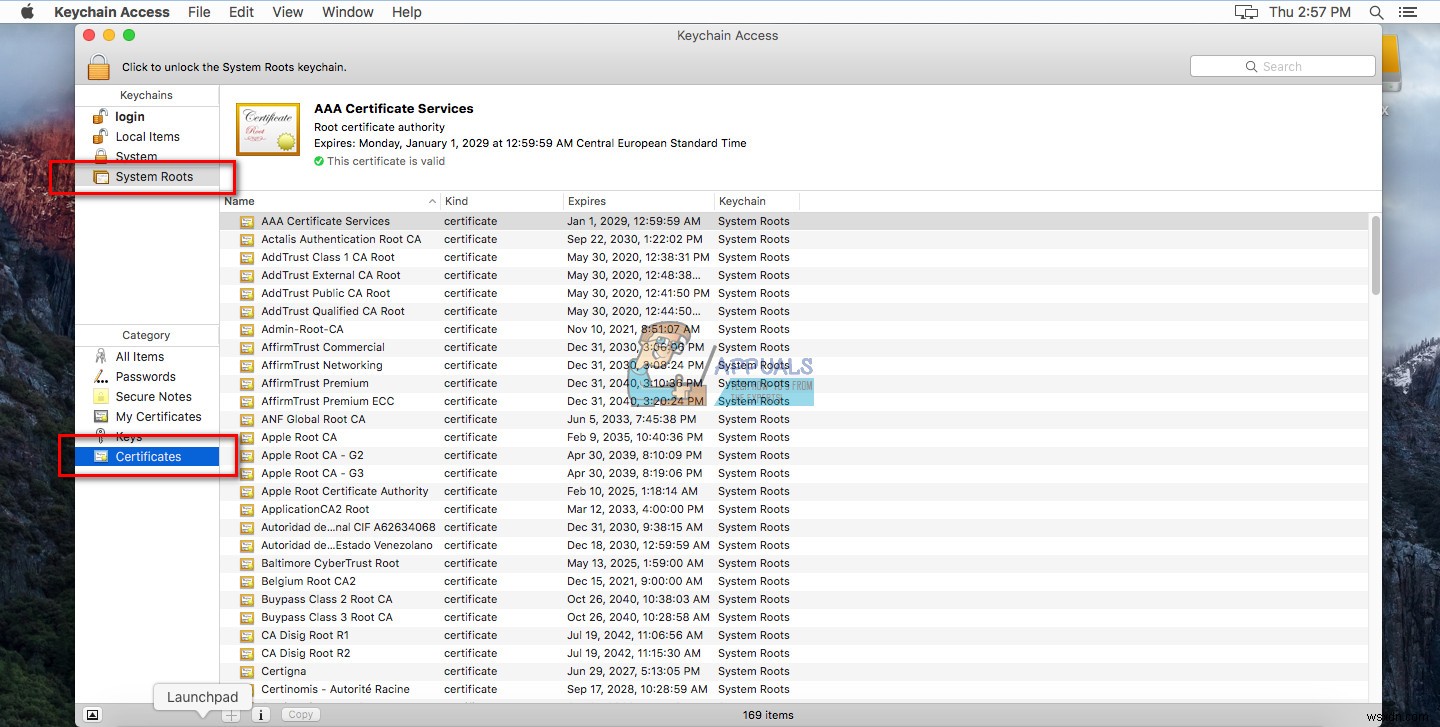Open the File menu
Viewport: 1440px width, 727px height.
point(199,12)
